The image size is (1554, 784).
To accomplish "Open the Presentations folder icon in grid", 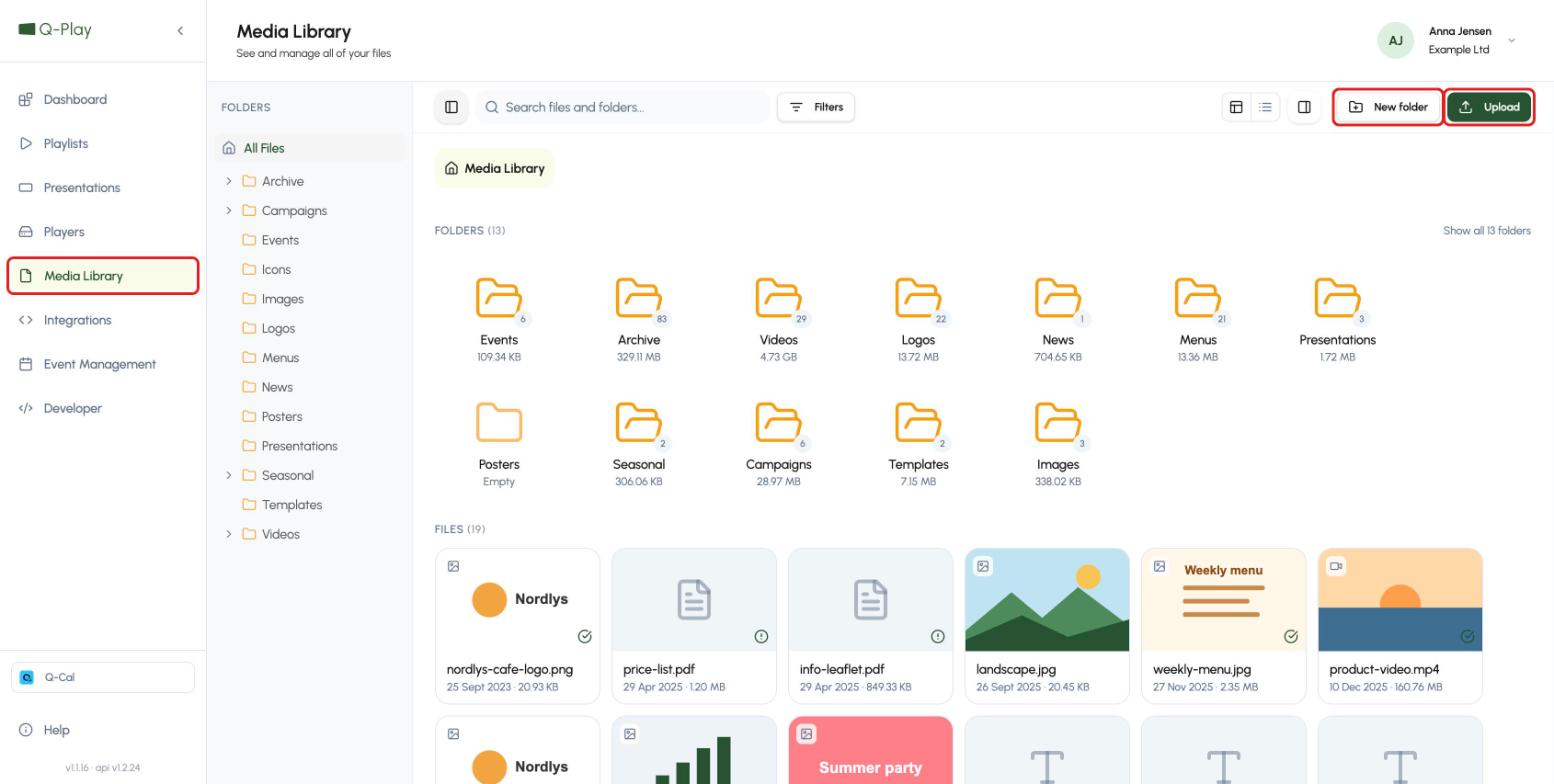I will tap(1337, 298).
